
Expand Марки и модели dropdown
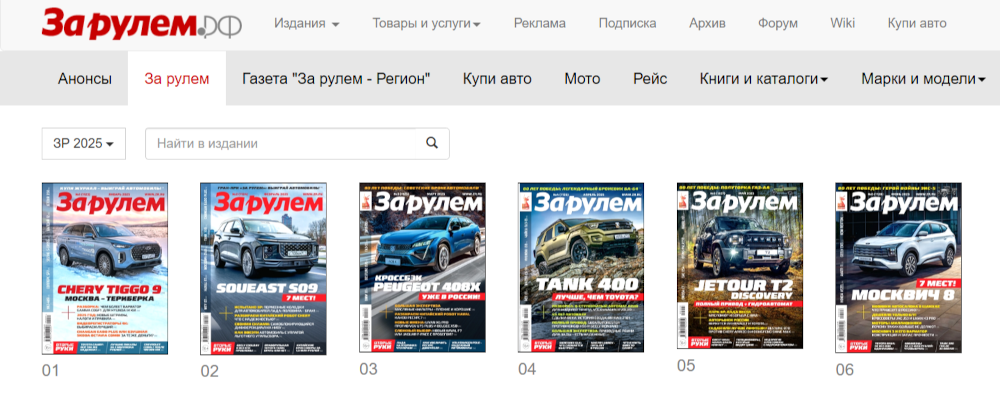point(924,79)
